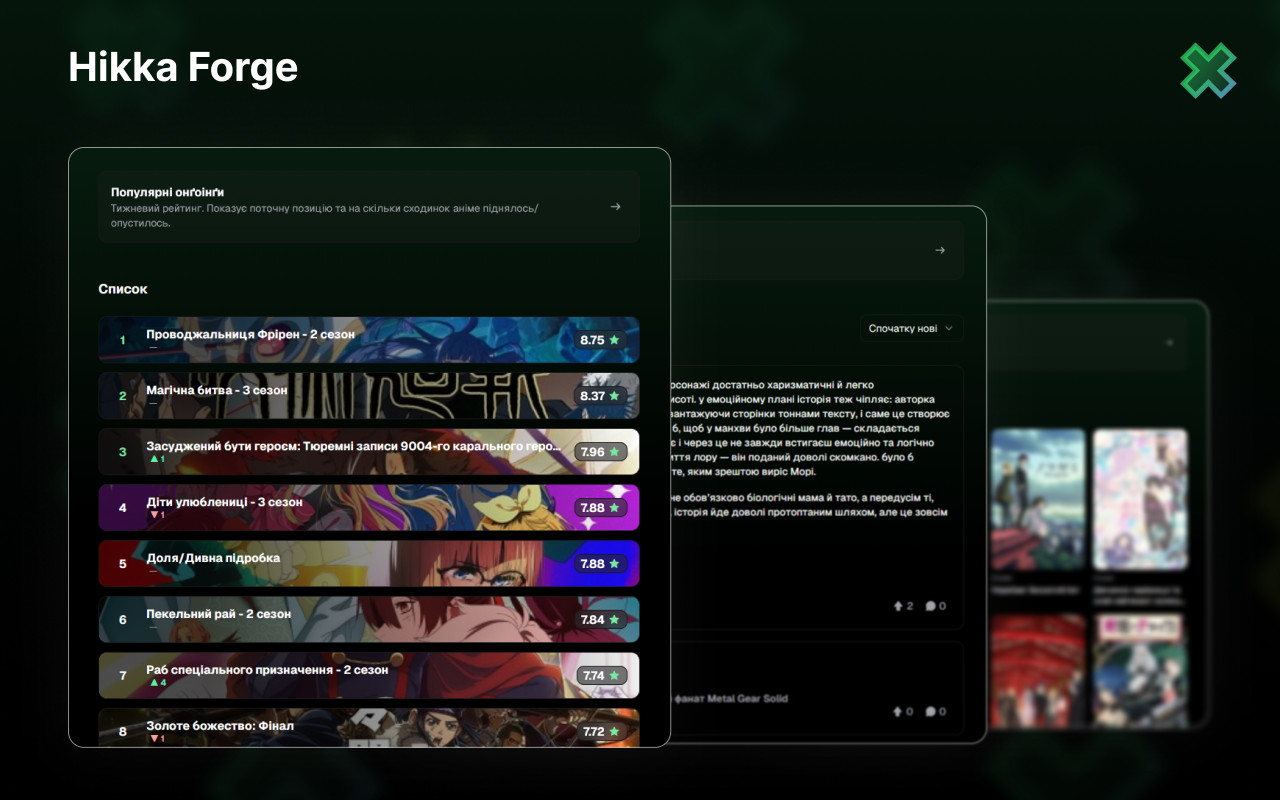Open Доля/Дивна підробка entry
This screenshot has width=1280, height=800.
(x=369, y=564)
